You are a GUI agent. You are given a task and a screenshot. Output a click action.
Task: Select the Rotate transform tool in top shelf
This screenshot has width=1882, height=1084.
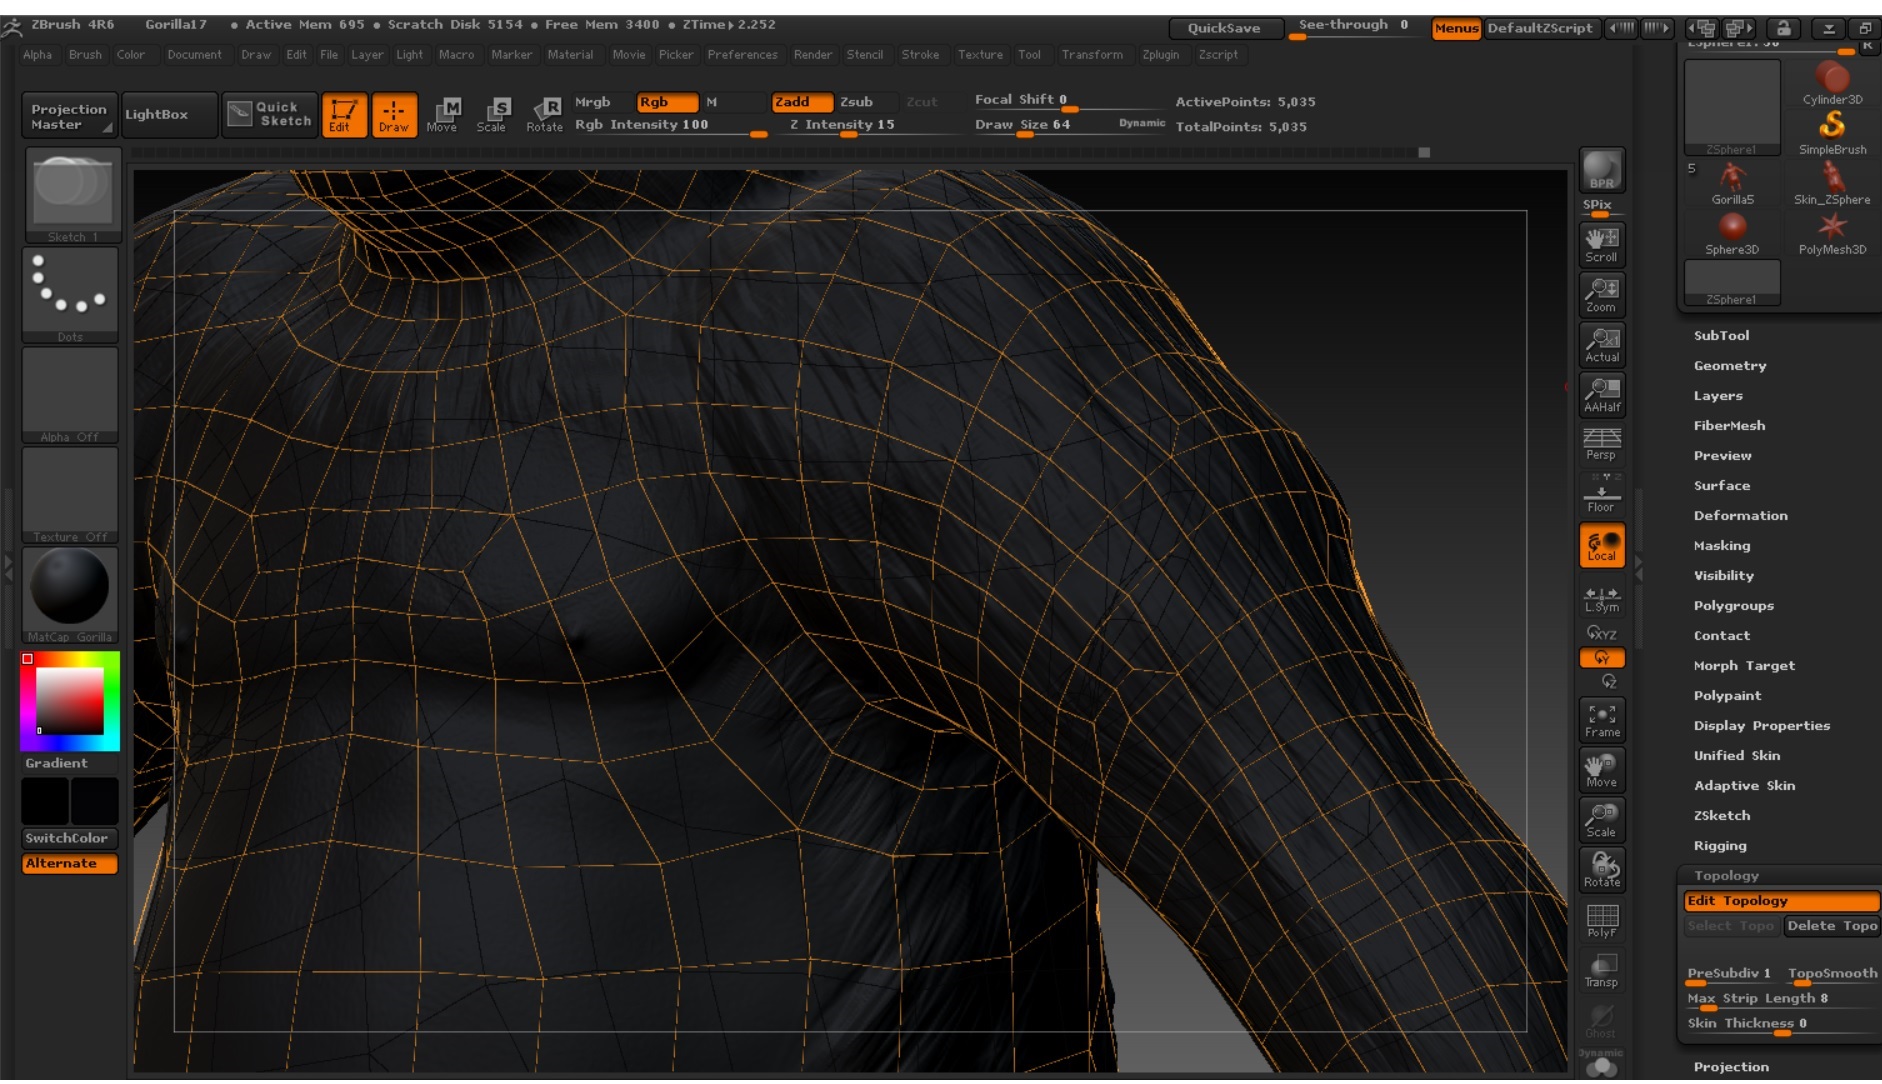(x=545, y=115)
